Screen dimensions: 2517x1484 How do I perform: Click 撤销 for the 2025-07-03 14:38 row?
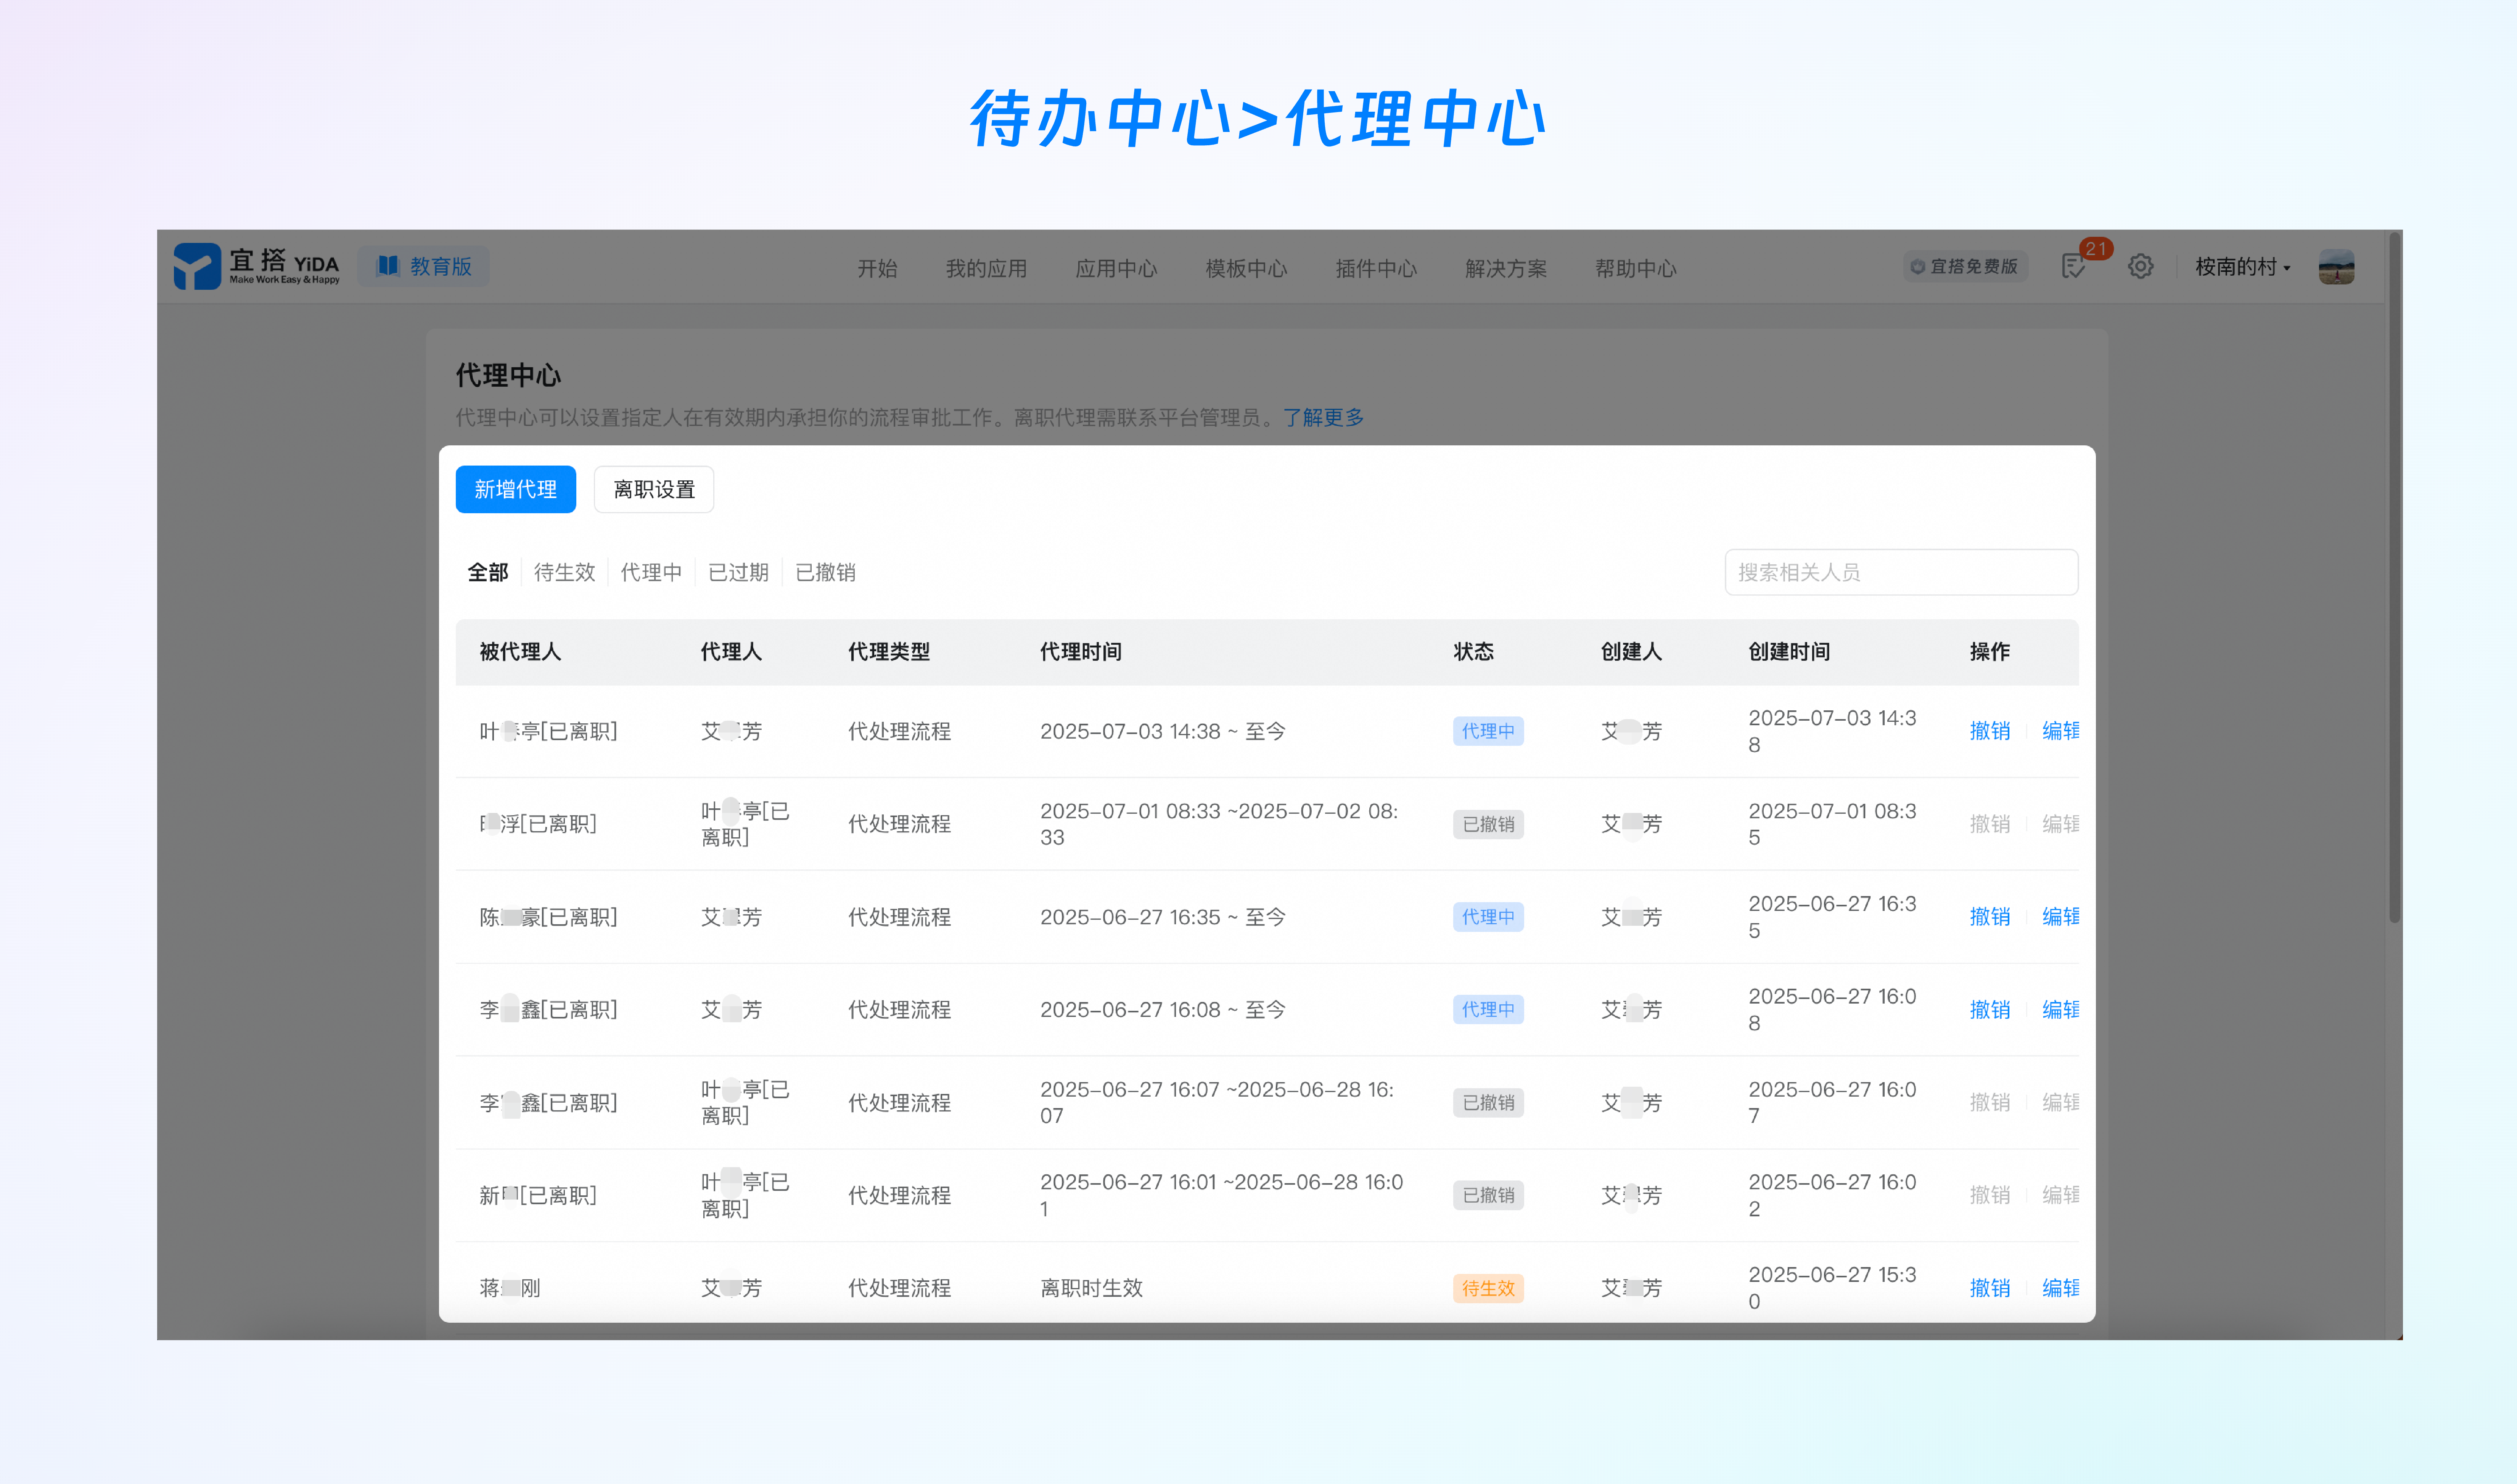tap(1989, 731)
